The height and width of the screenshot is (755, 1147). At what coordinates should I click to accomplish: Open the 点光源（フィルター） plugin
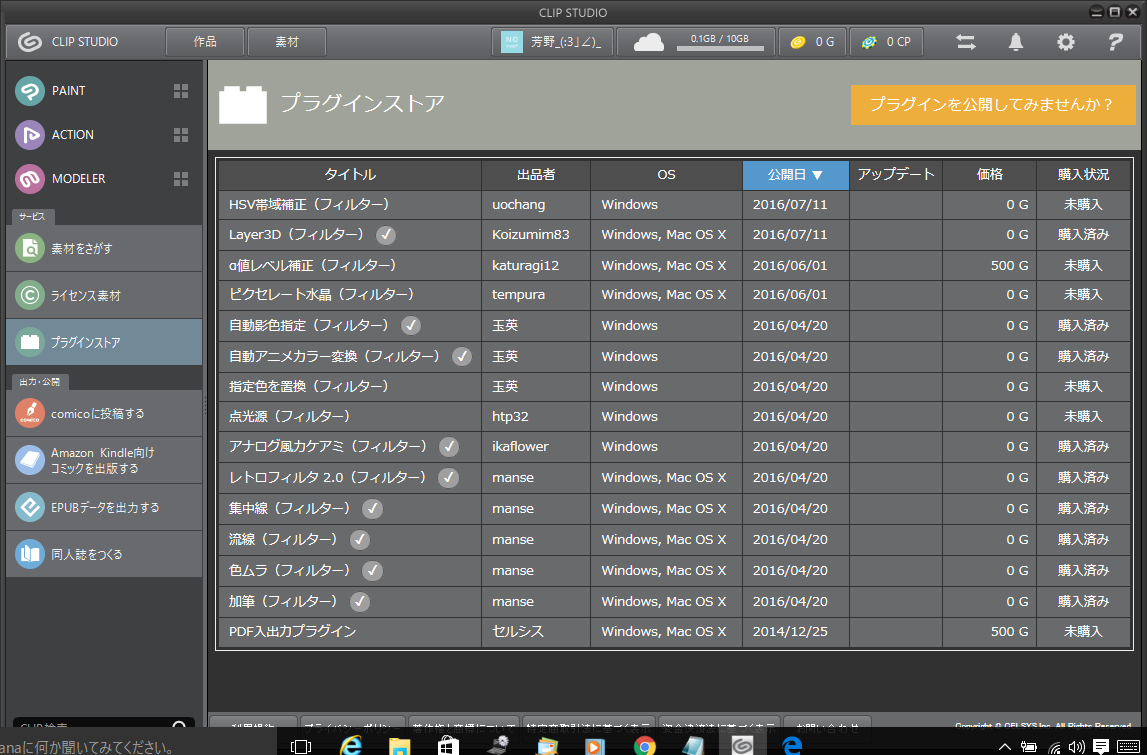click(x=290, y=416)
